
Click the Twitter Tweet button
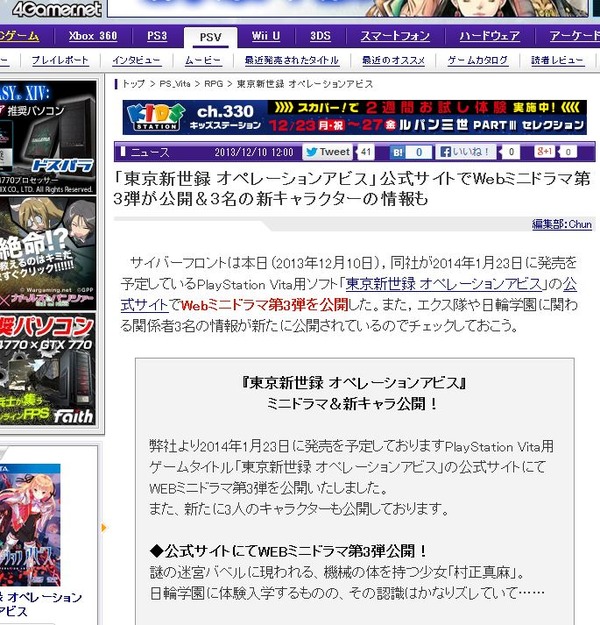click(x=327, y=152)
